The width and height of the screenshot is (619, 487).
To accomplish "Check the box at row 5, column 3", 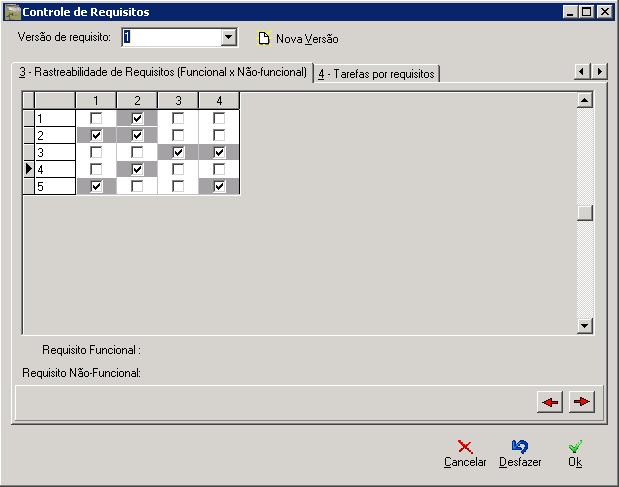I will click(178, 186).
